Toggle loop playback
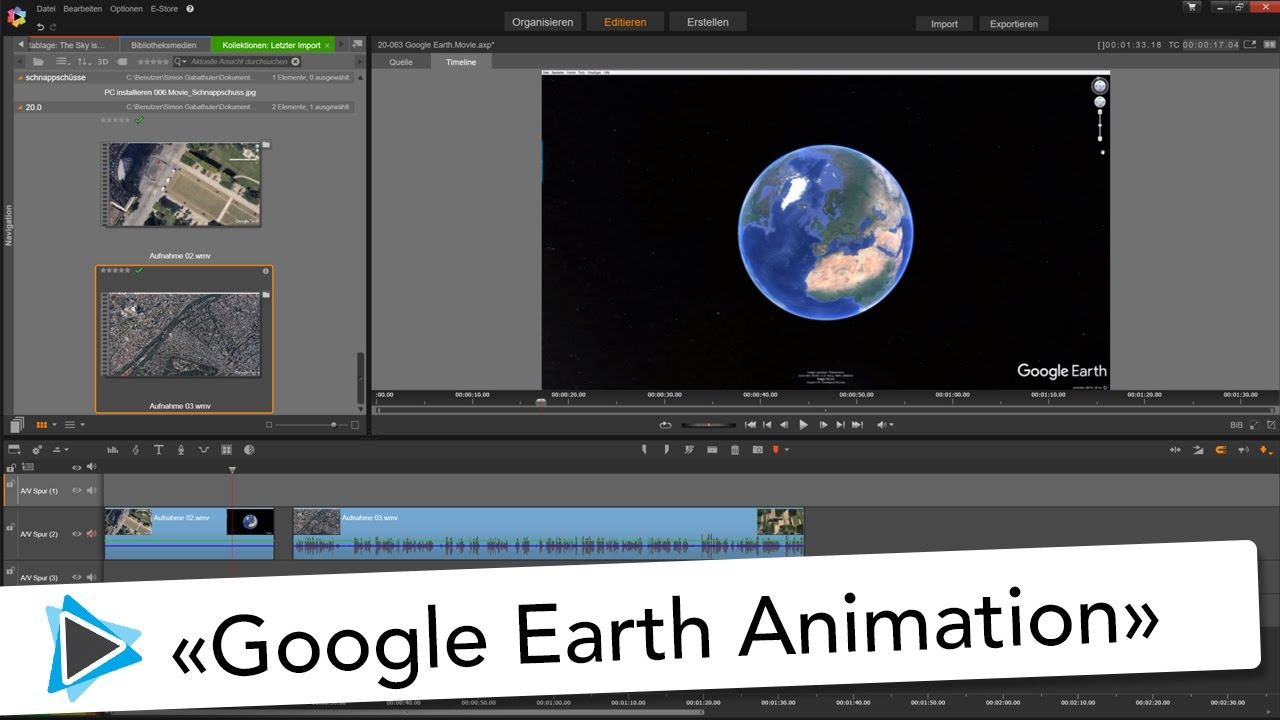Viewport: 1280px width, 720px height. 666,425
